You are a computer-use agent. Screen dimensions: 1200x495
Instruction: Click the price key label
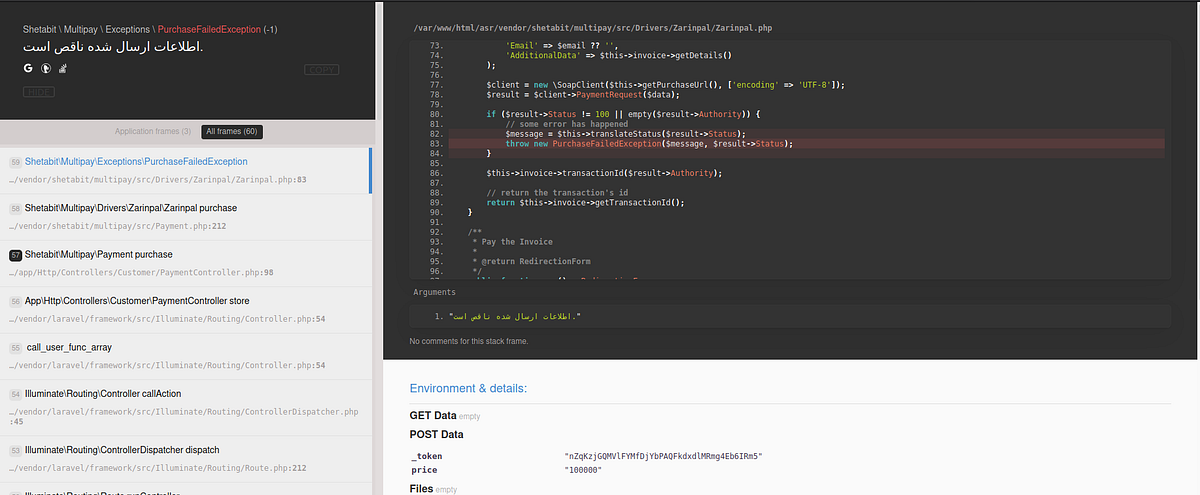click(425, 470)
